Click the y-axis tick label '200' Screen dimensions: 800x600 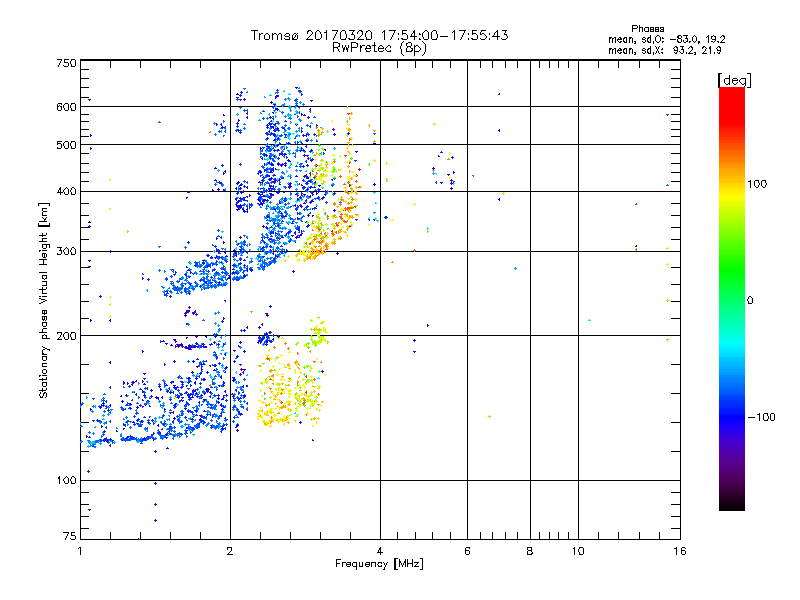pyautogui.click(x=66, y=336)
